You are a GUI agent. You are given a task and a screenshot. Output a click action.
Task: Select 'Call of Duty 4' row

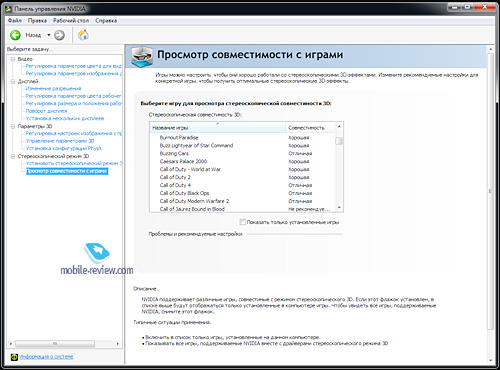coord(243,185)
